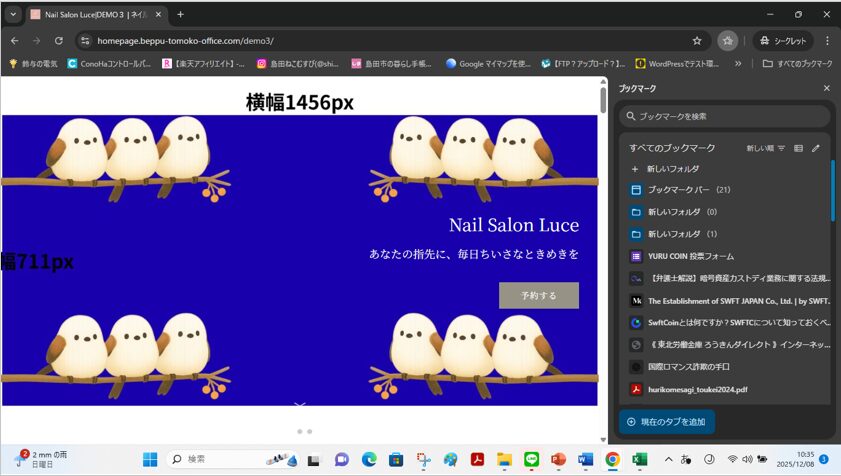Open the FTP？アップロード？ bookmark
This screenshot has width=841, height=476.
[583, 63]
